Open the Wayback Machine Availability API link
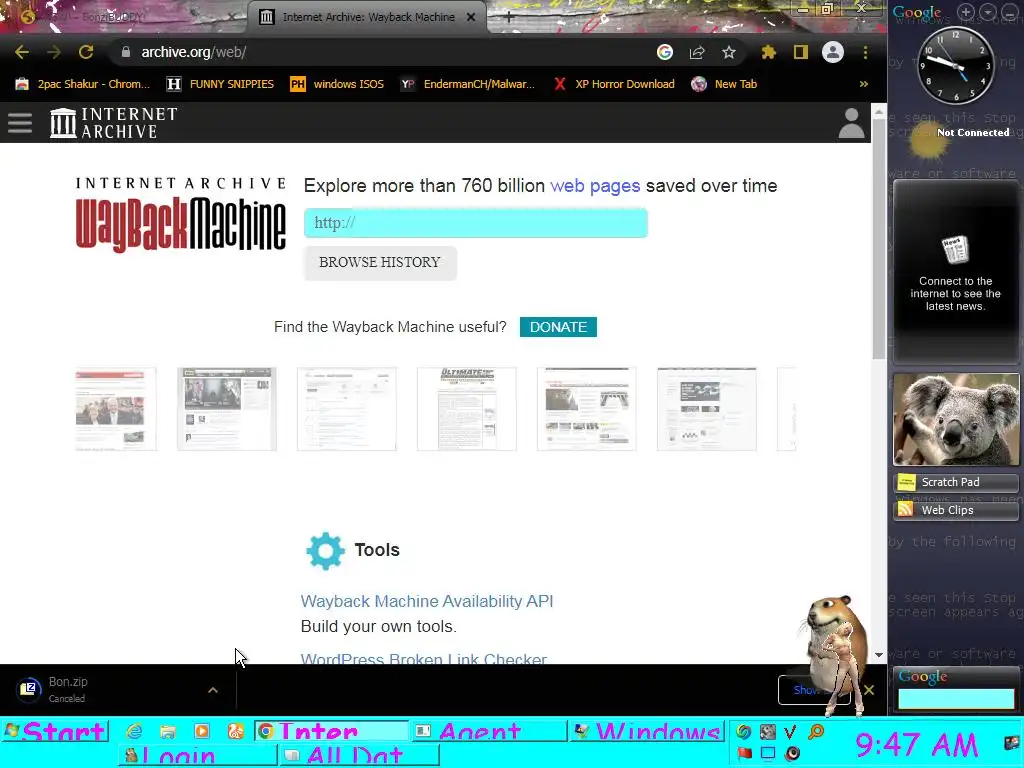 (x=427, y=601)
